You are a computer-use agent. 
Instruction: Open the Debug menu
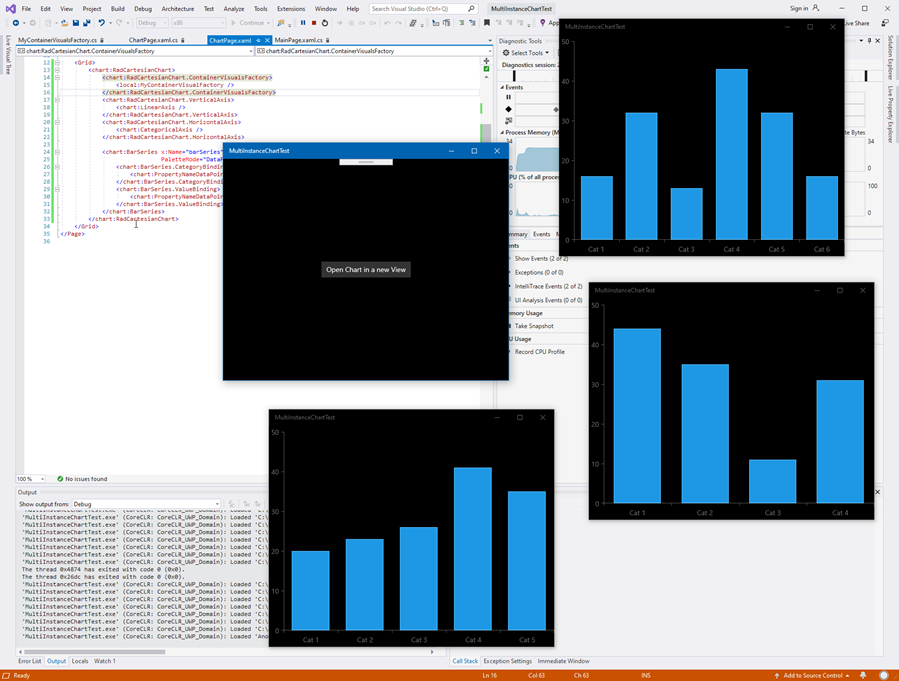point(143,9)
